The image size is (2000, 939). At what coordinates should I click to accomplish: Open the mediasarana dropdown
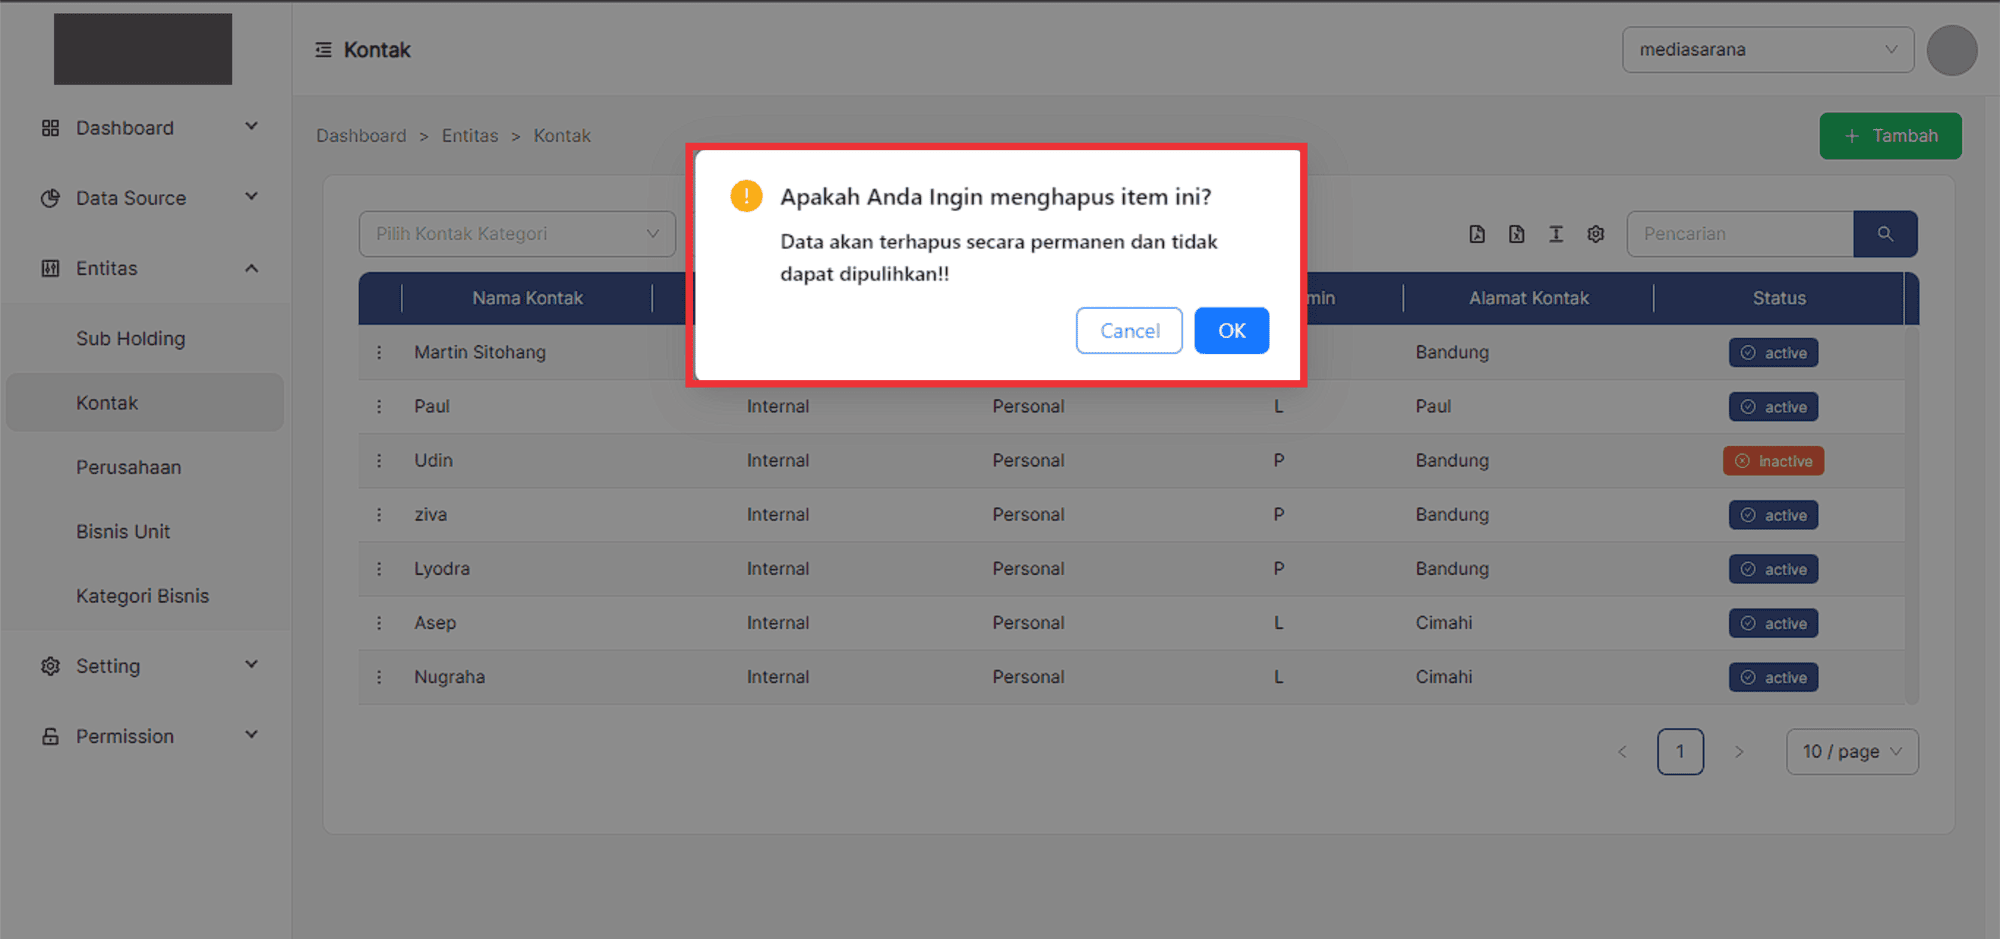(x=1767, y=50)
